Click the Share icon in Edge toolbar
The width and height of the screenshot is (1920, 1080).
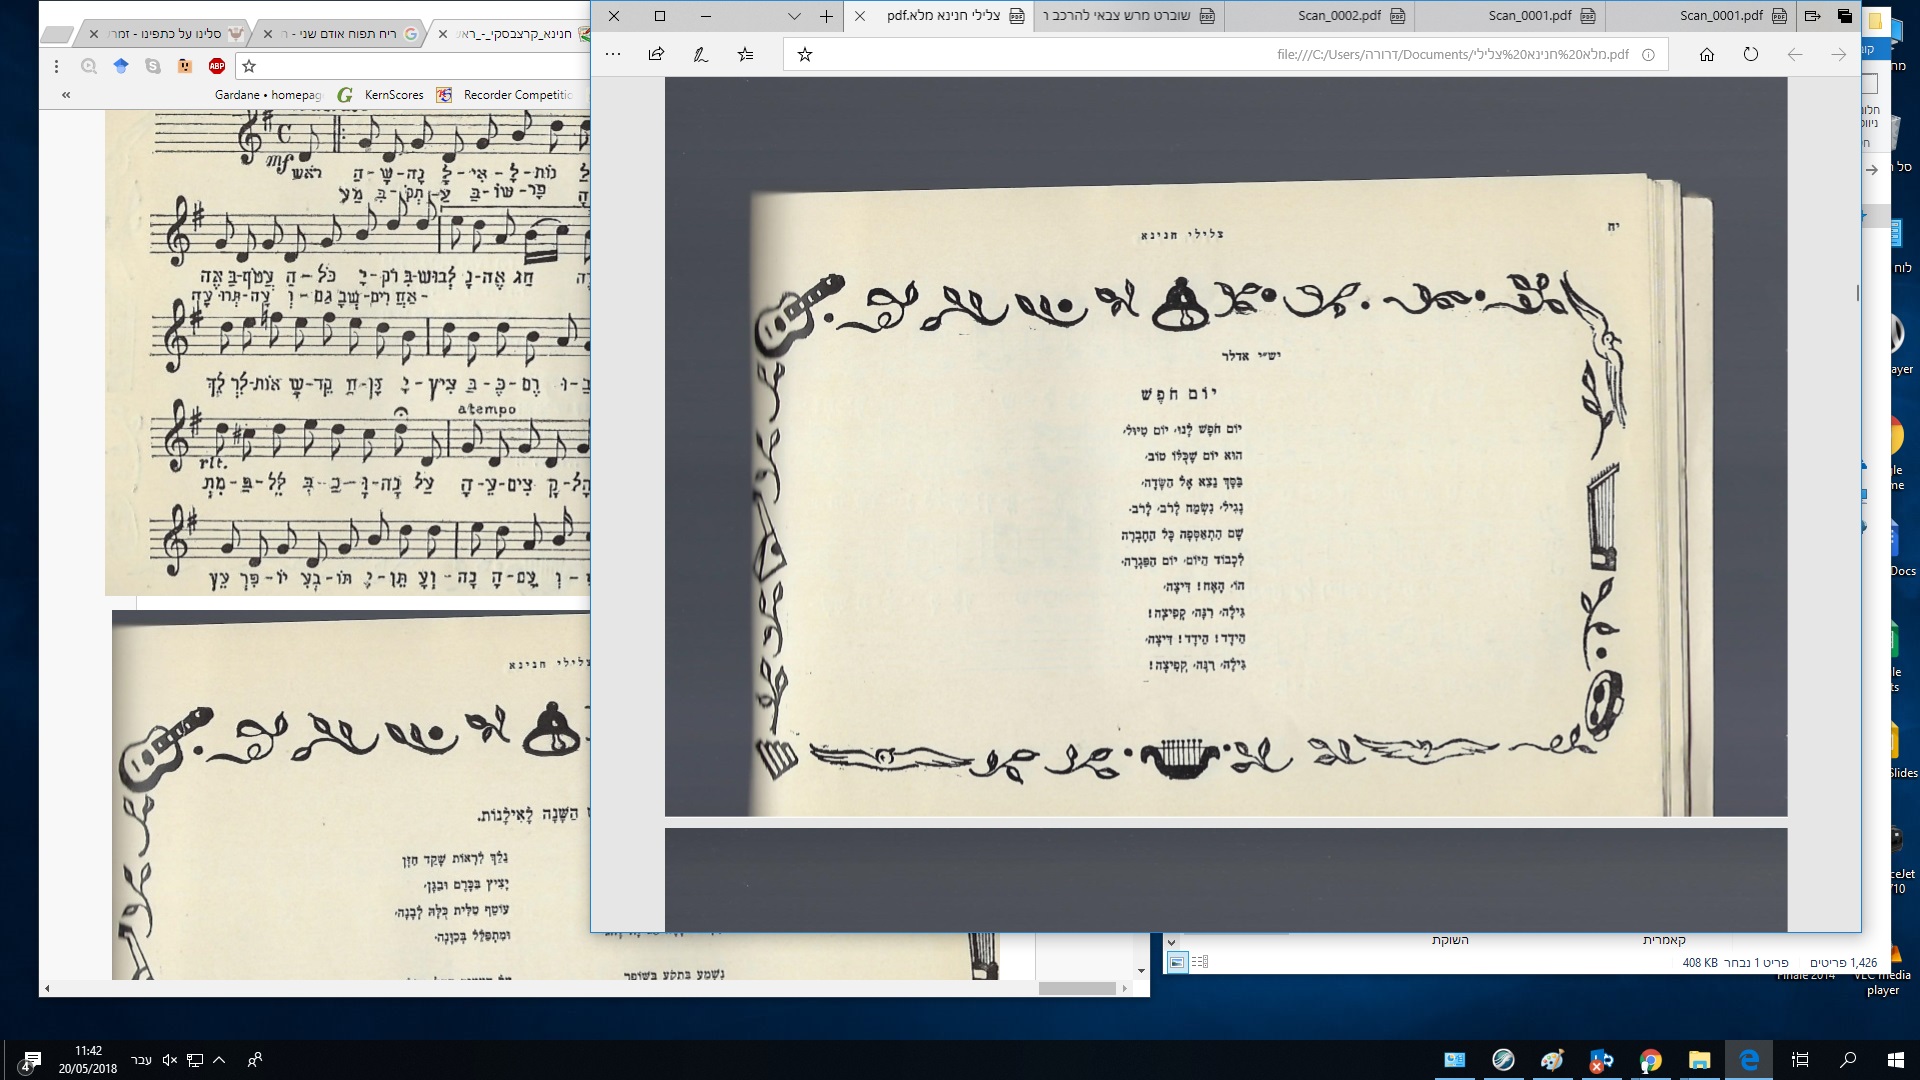pos(656,55)
